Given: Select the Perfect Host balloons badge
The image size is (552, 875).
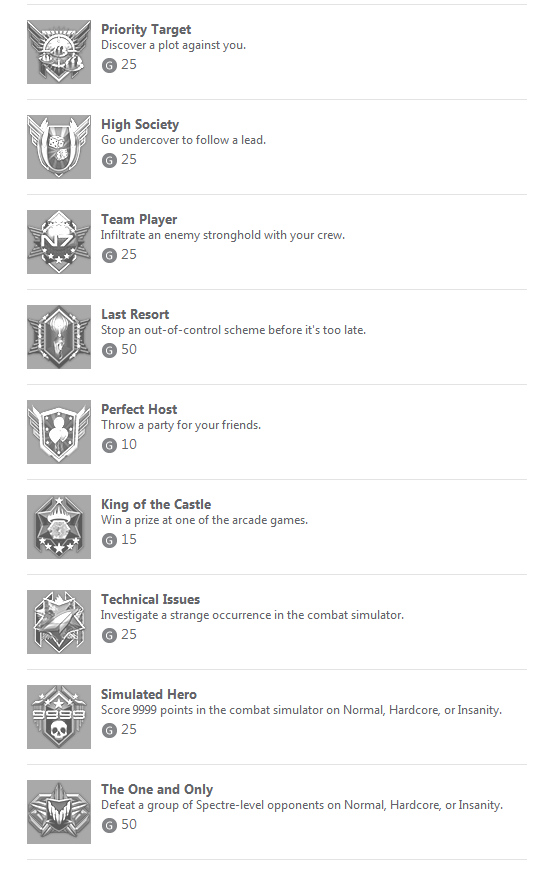Looking at the screenshot, I should click(59, 431).
